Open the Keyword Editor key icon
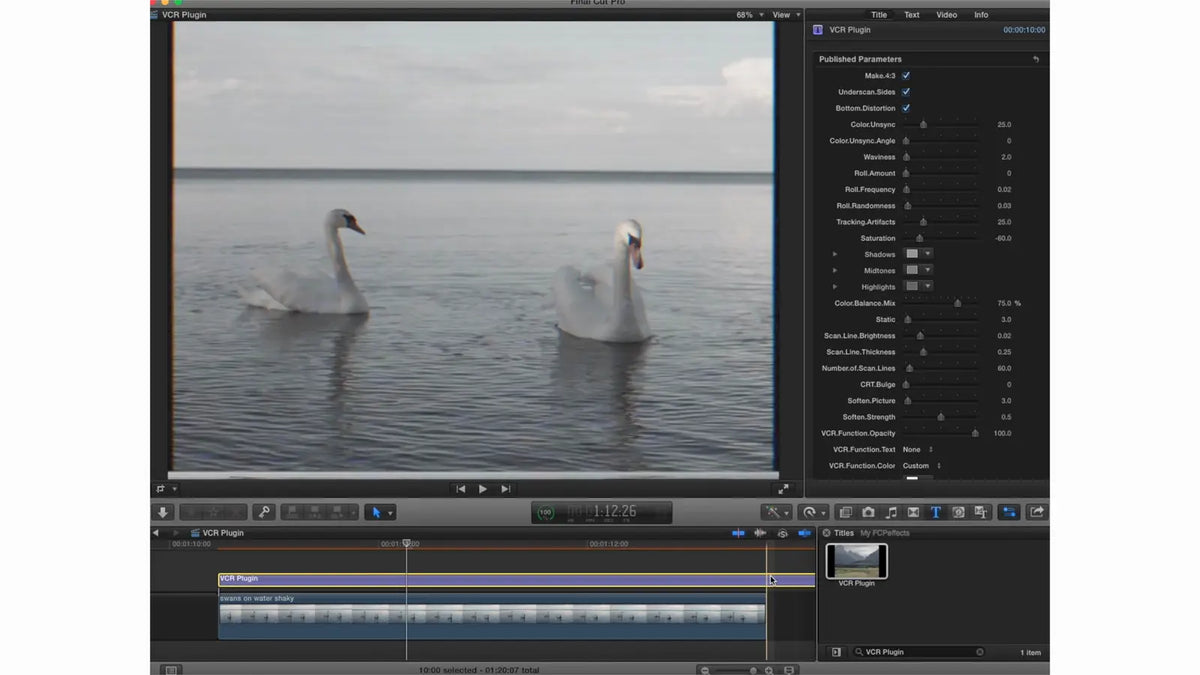Image resolution: width=1200 pixels, height=675 pixels. pyautogui.click(x=264, y=512)
